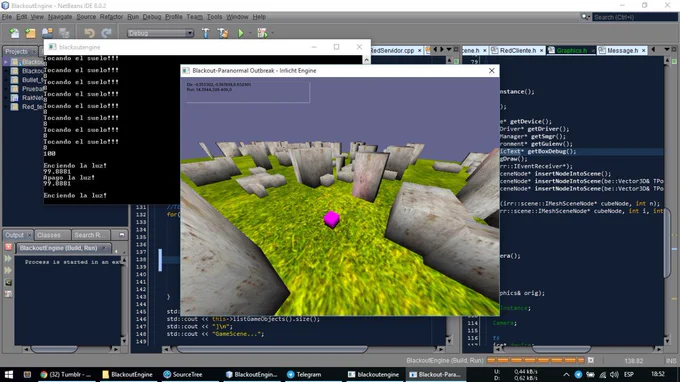Open the File menu
This screenshot has height=382, width=680.
[x=7, y=17]
